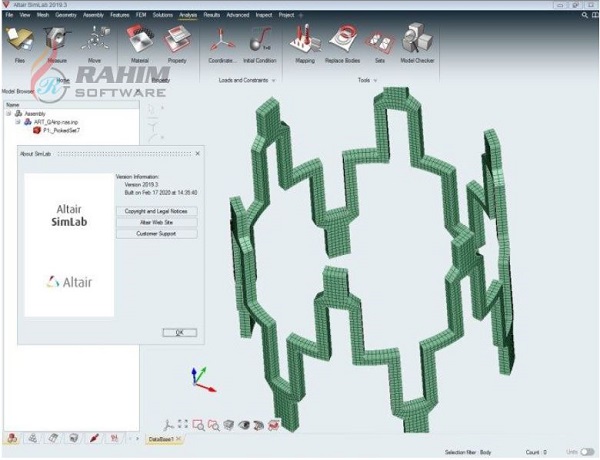Click Copyright and Legal Notices button
Screen dimensions: 600x460
click(x=157, y=211)
